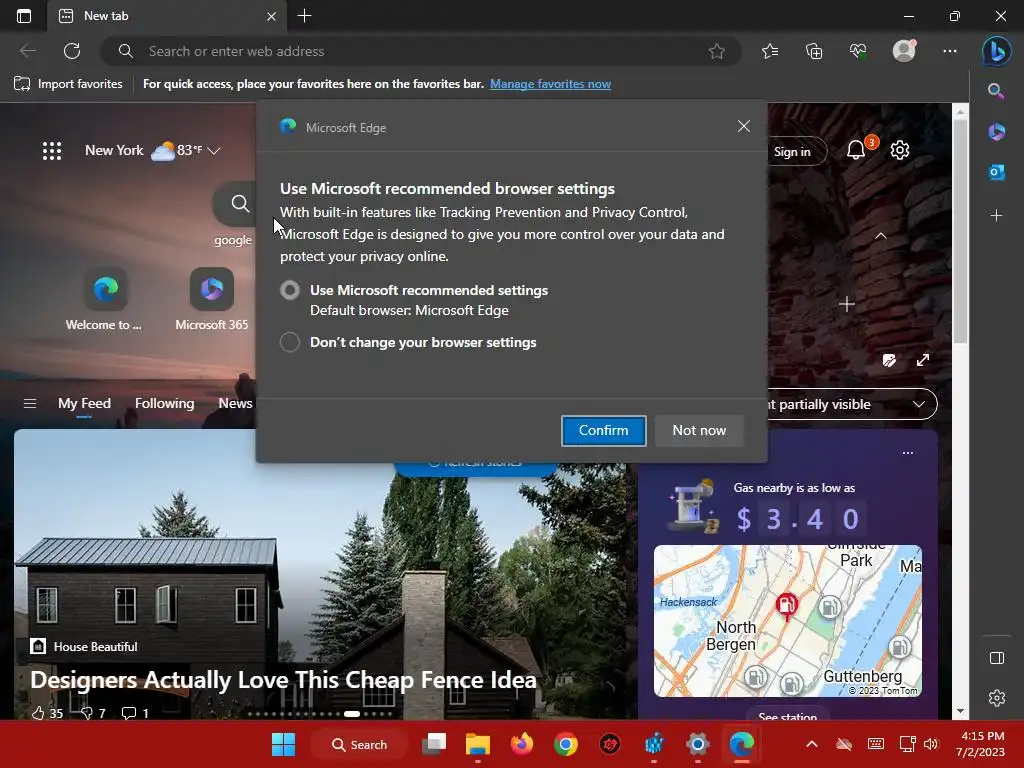Click the scrollbar down arrow
This screenshot has height=768, width=1024.
pyautogui.click(x=960, y=711)
